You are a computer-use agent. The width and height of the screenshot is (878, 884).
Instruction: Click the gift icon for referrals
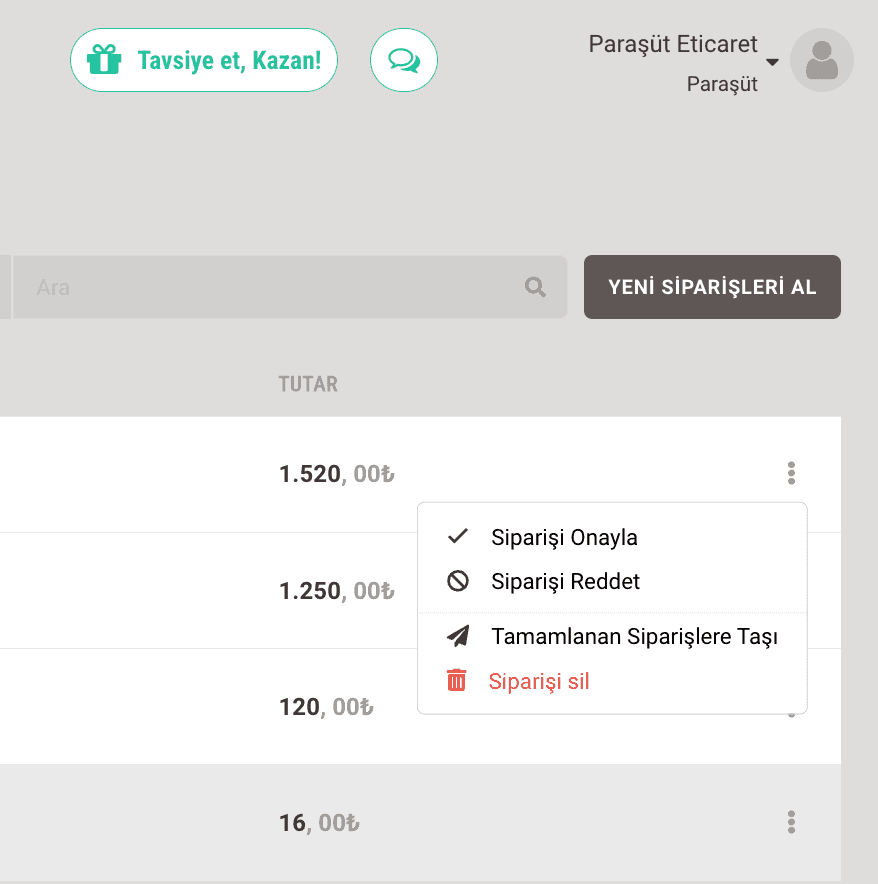(103, 60)
